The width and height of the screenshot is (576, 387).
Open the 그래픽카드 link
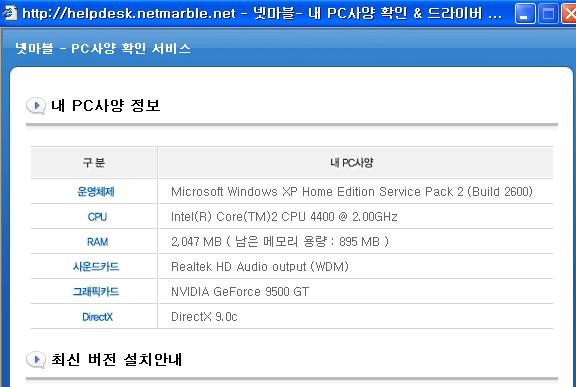pos(96,292)
